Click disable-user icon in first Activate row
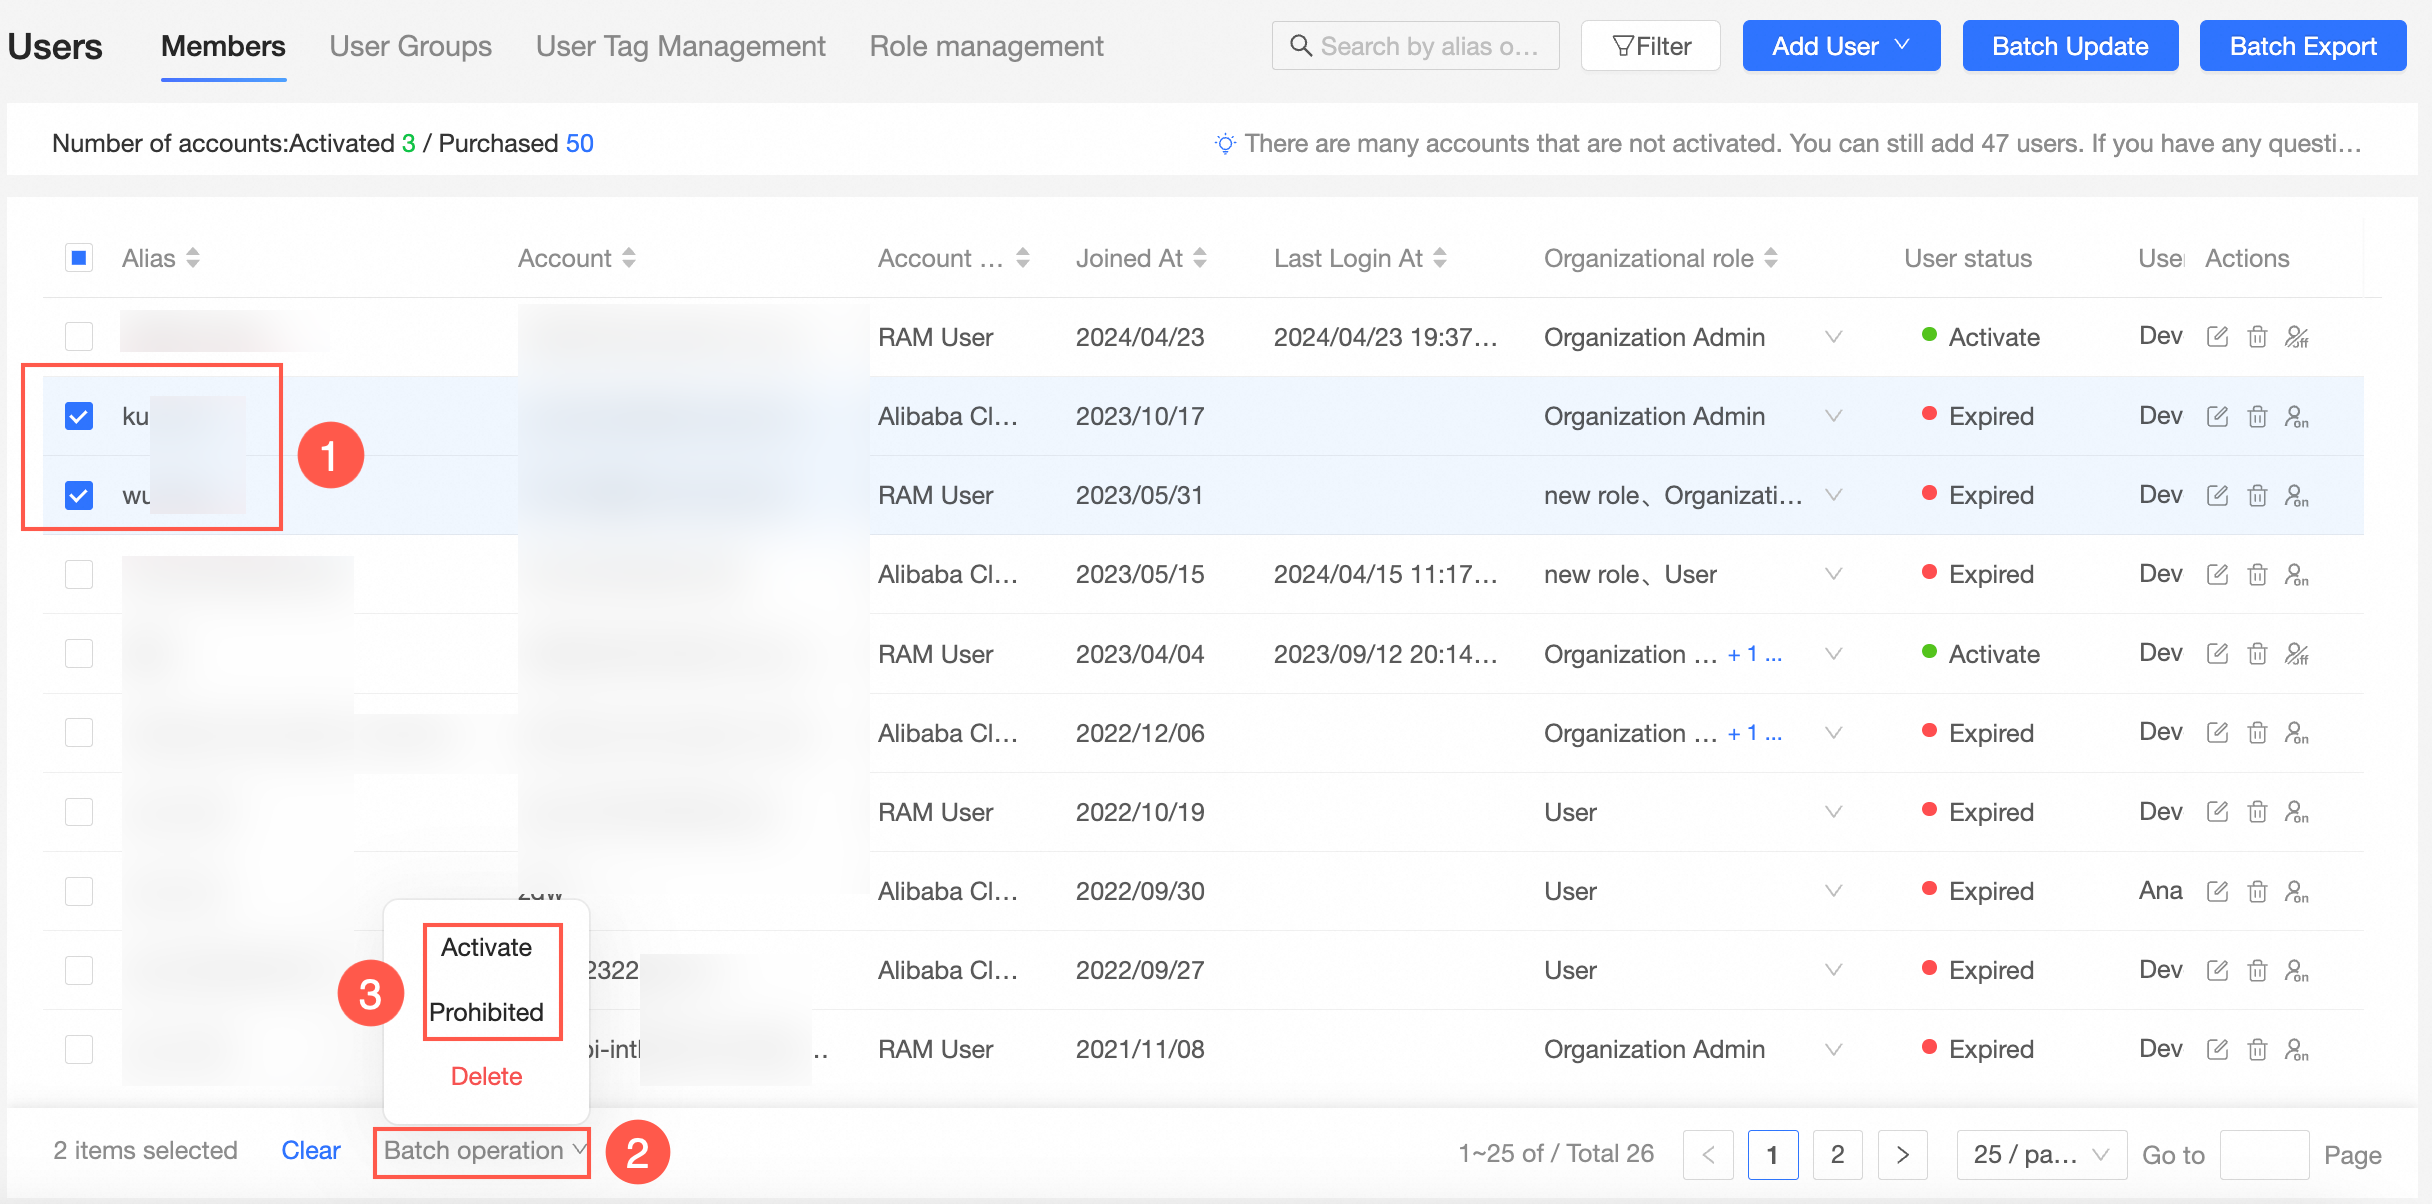The image size is (2432, 1204). coord(2297,337)
